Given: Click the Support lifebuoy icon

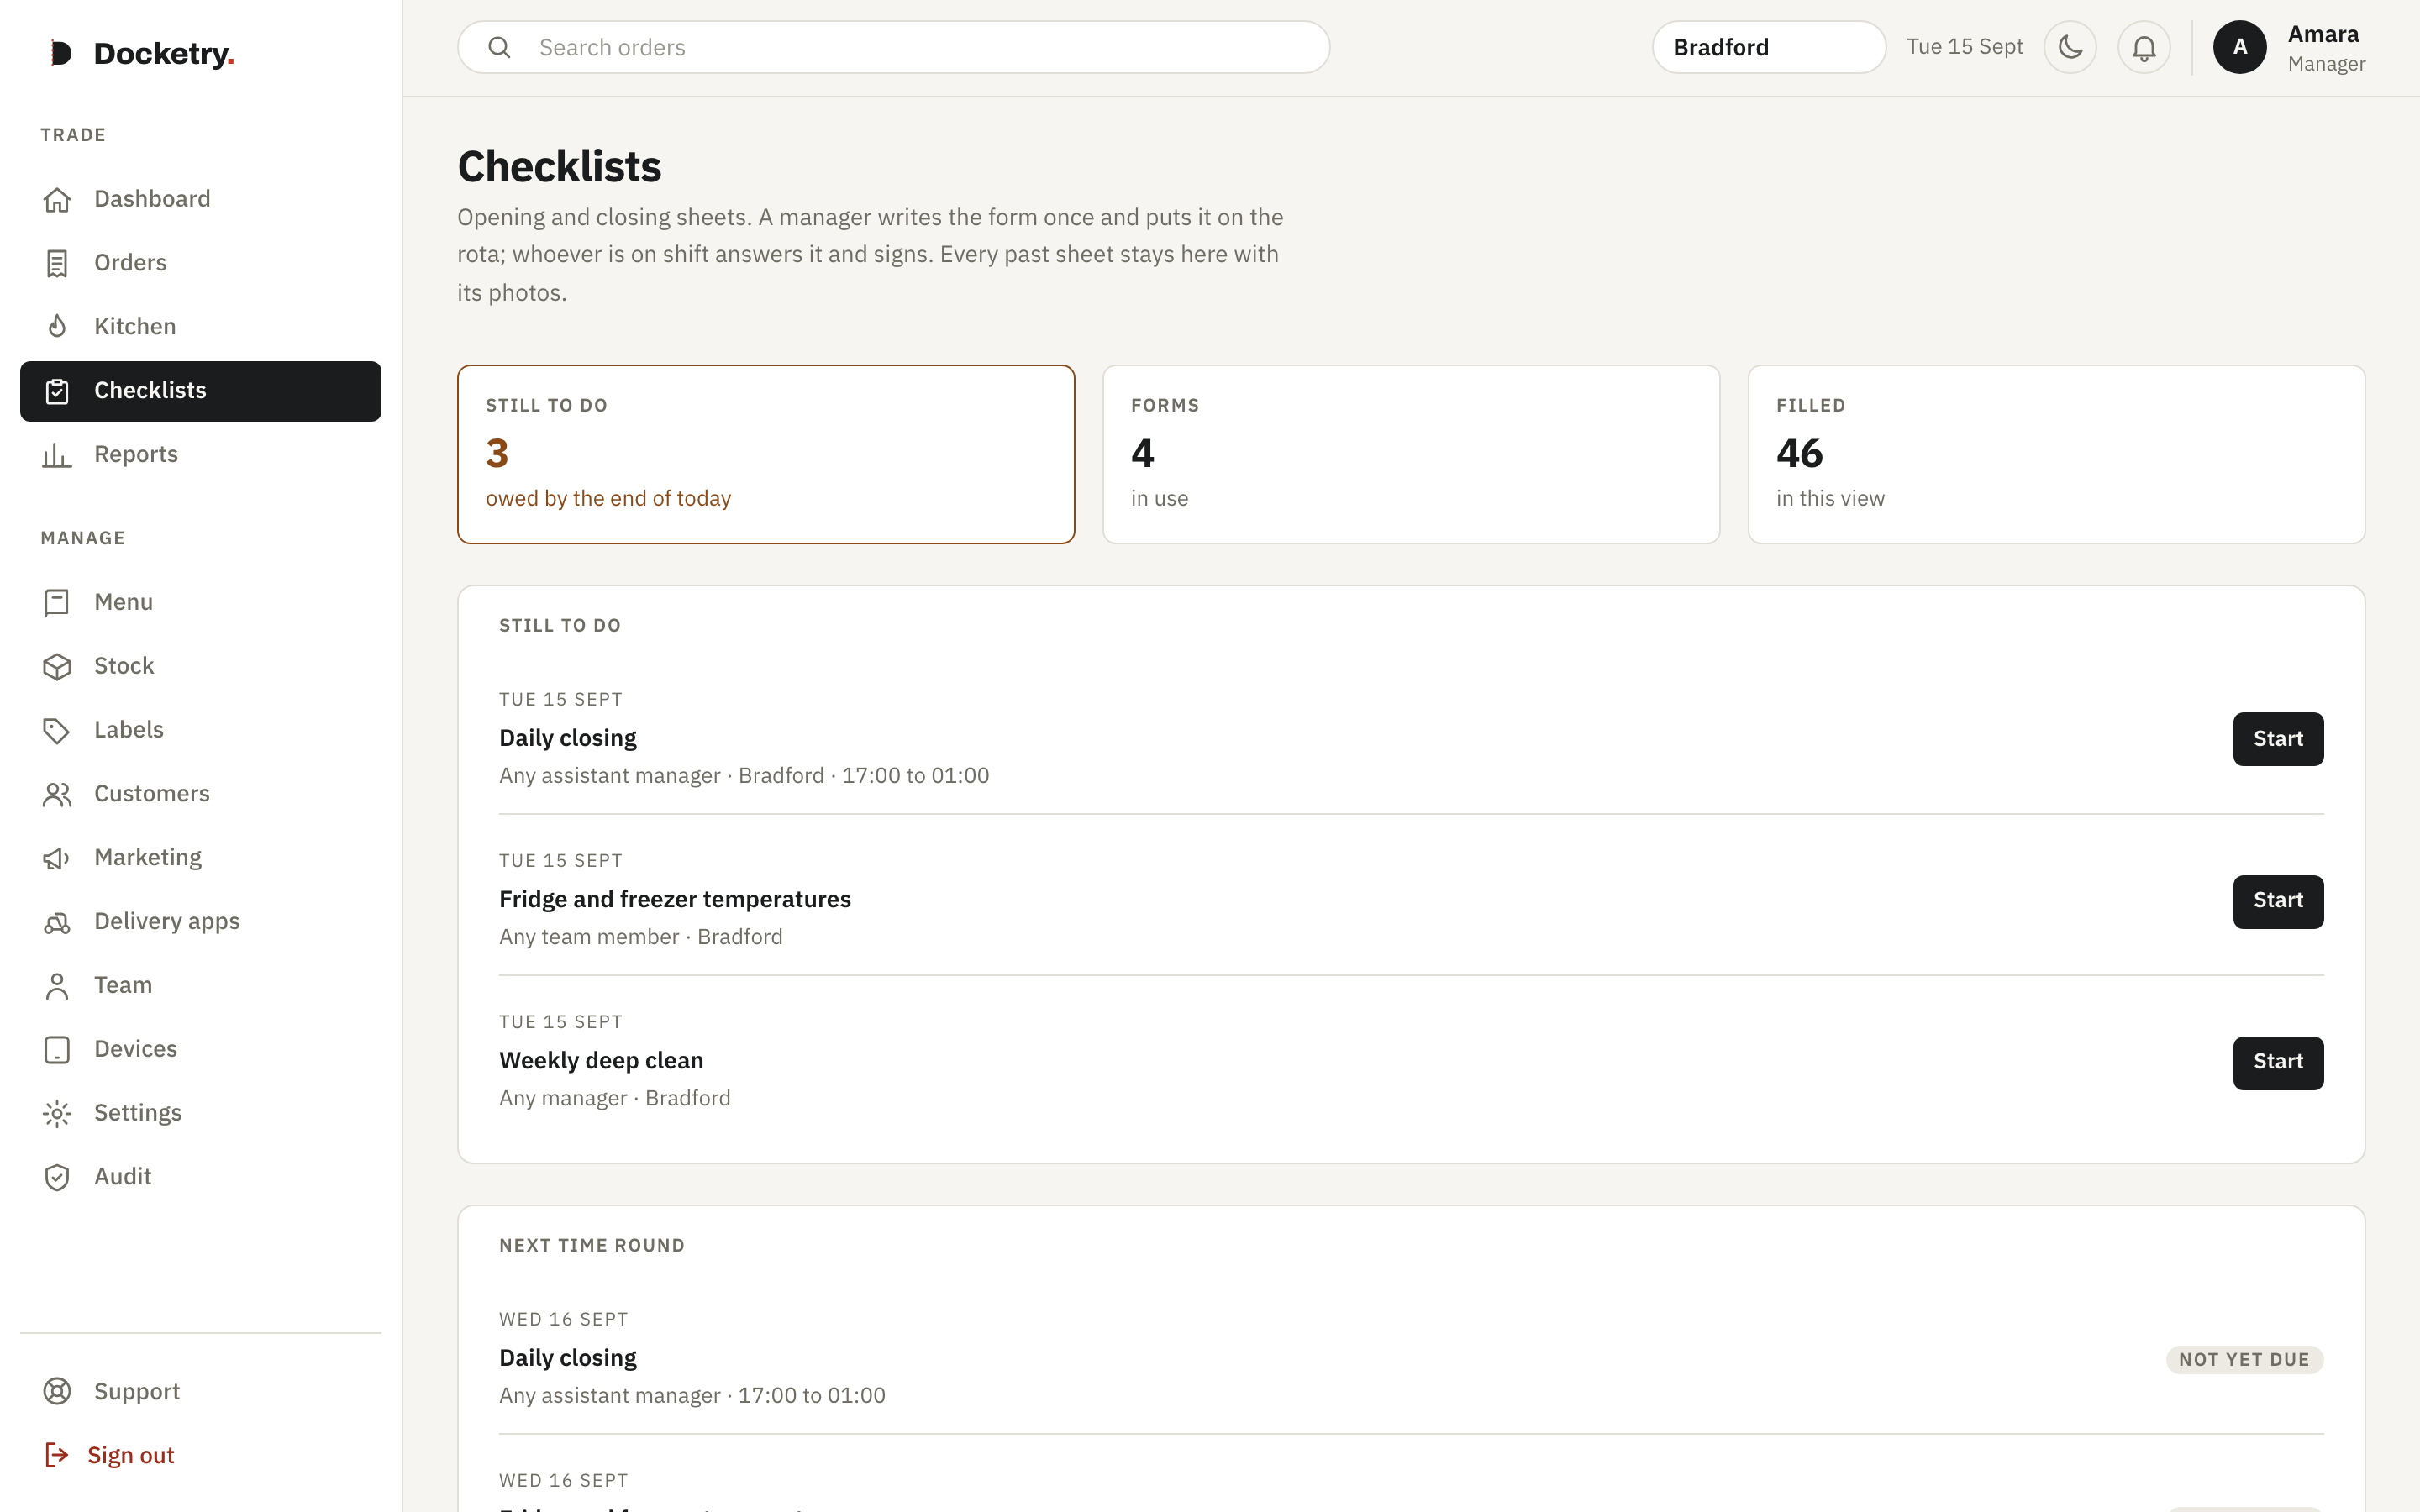Looking at the screenshot, I should tap(57, 1392).
